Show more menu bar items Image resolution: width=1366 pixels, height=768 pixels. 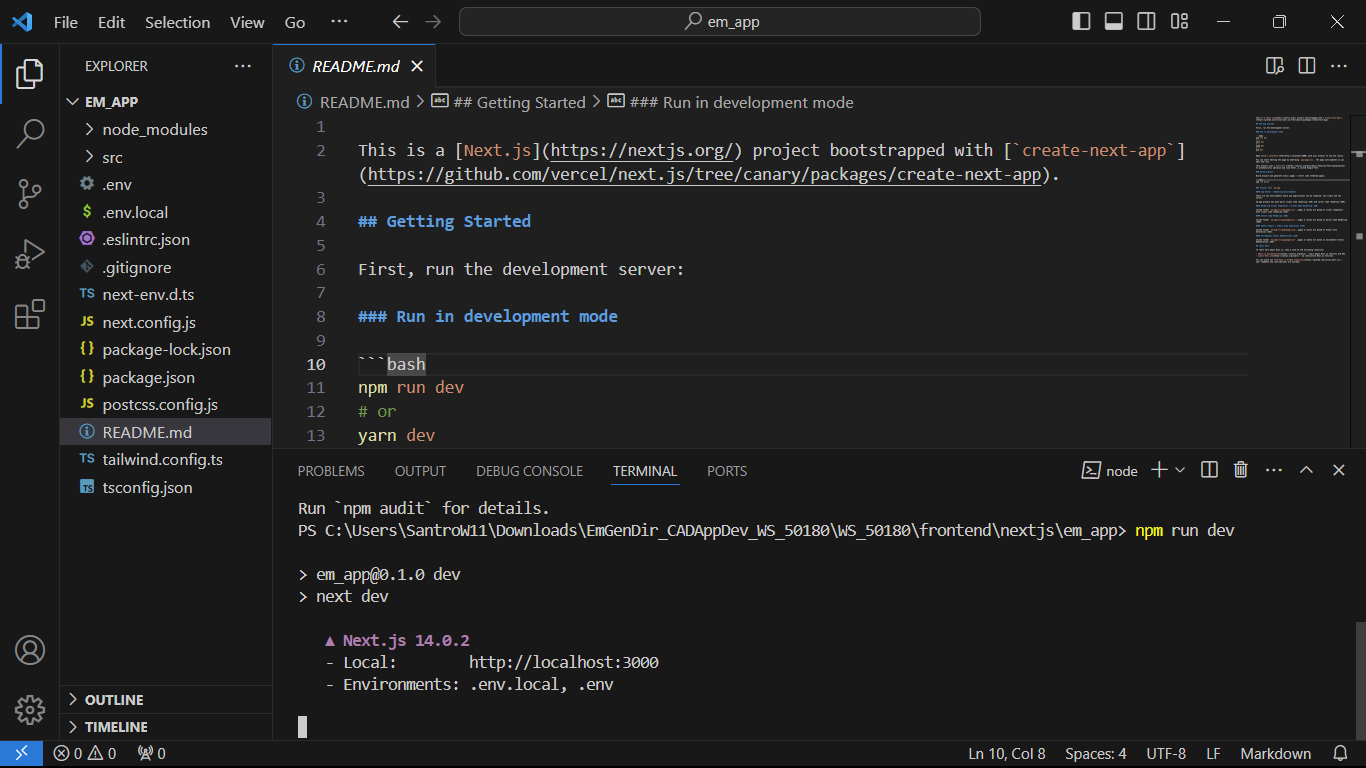click(339, 22)
